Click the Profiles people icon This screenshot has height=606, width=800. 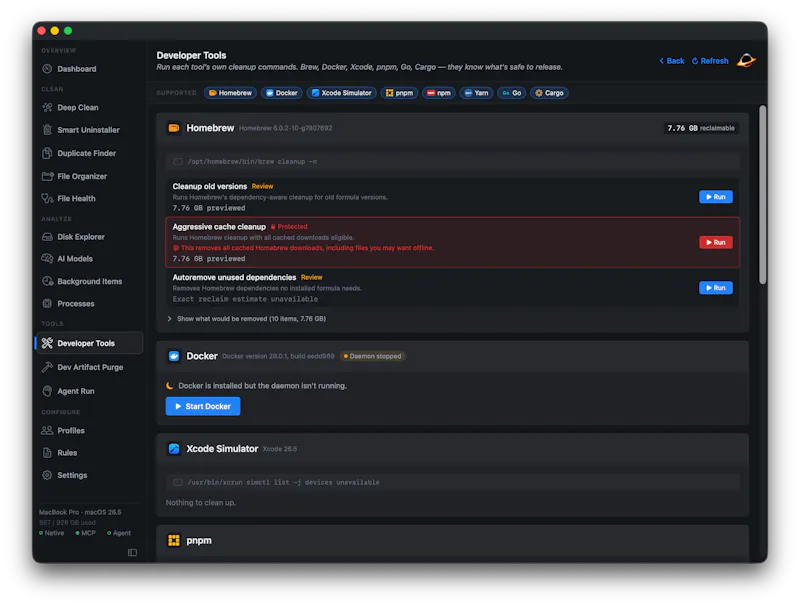[47, 430]
